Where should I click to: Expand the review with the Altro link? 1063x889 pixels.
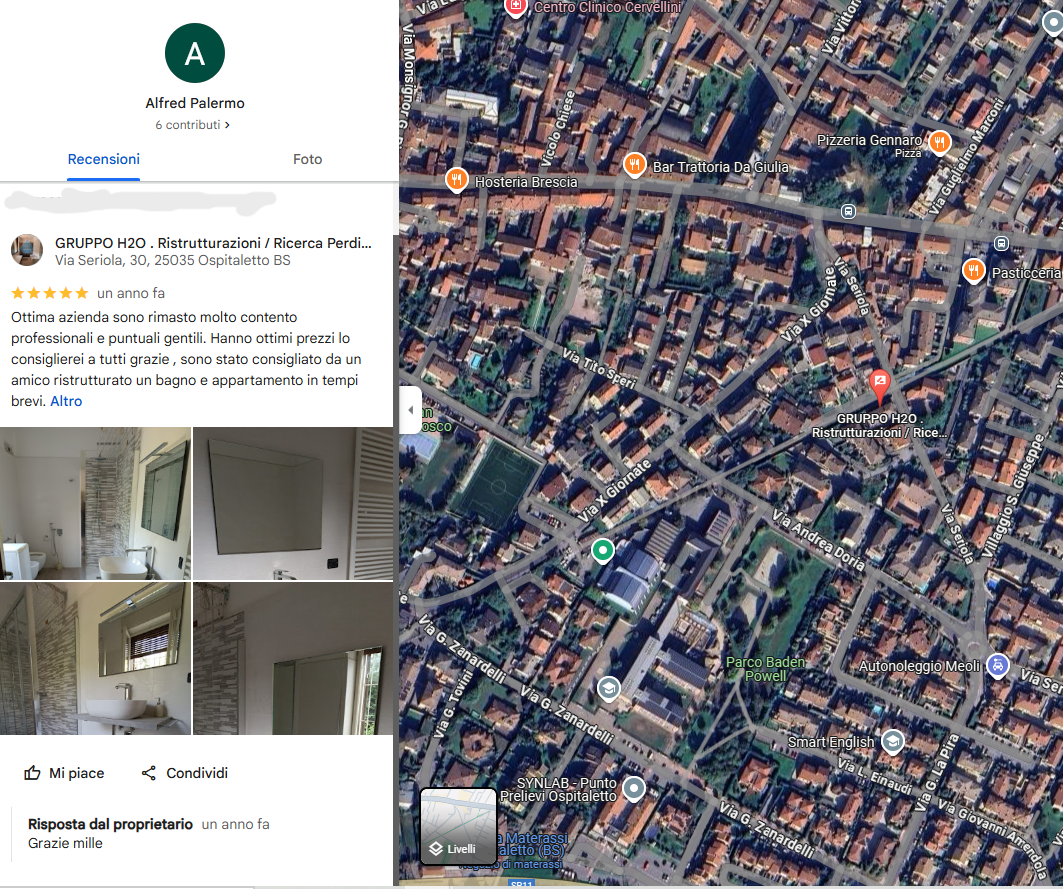[66, 401]
